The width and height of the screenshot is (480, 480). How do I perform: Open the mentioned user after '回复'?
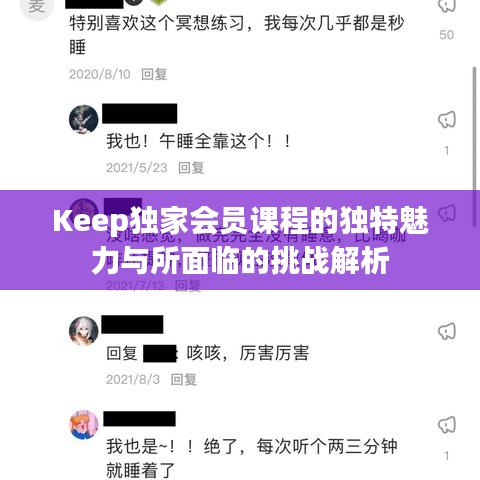pyautogui.click(x=160, y=354)
